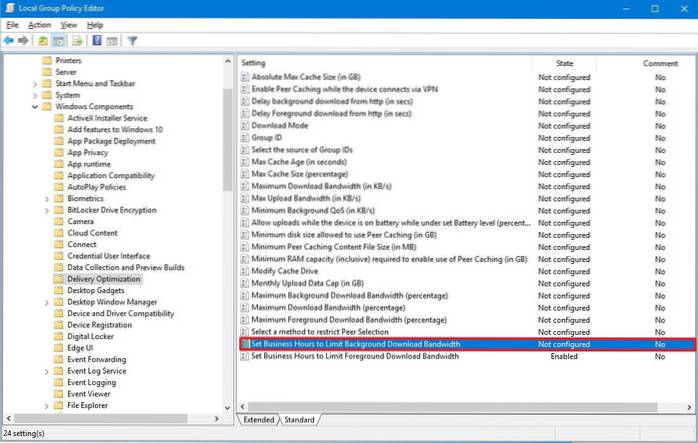Expand the Biometrics folder node
Viewport: 698px width, 443px height.
click(46, 198)
